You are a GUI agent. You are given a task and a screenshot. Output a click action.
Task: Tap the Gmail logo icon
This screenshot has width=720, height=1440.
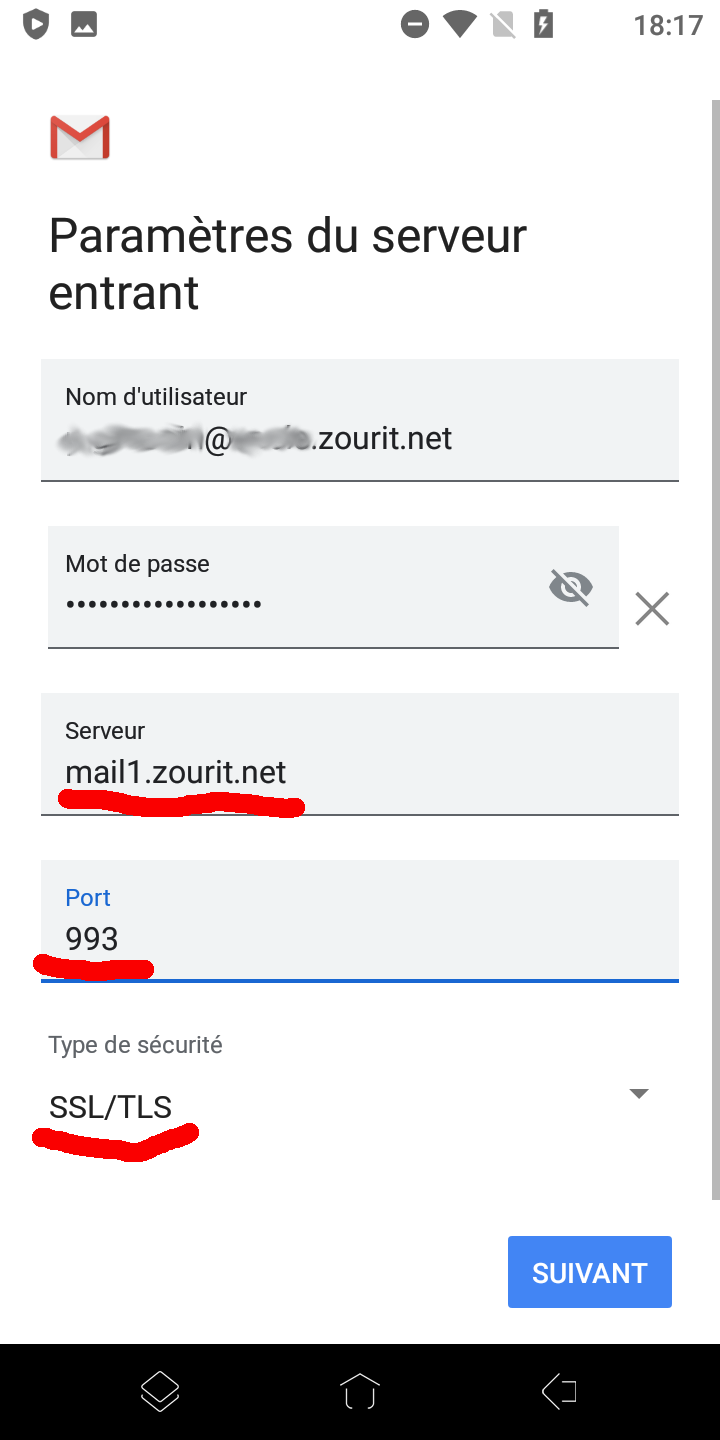[80, 138]
